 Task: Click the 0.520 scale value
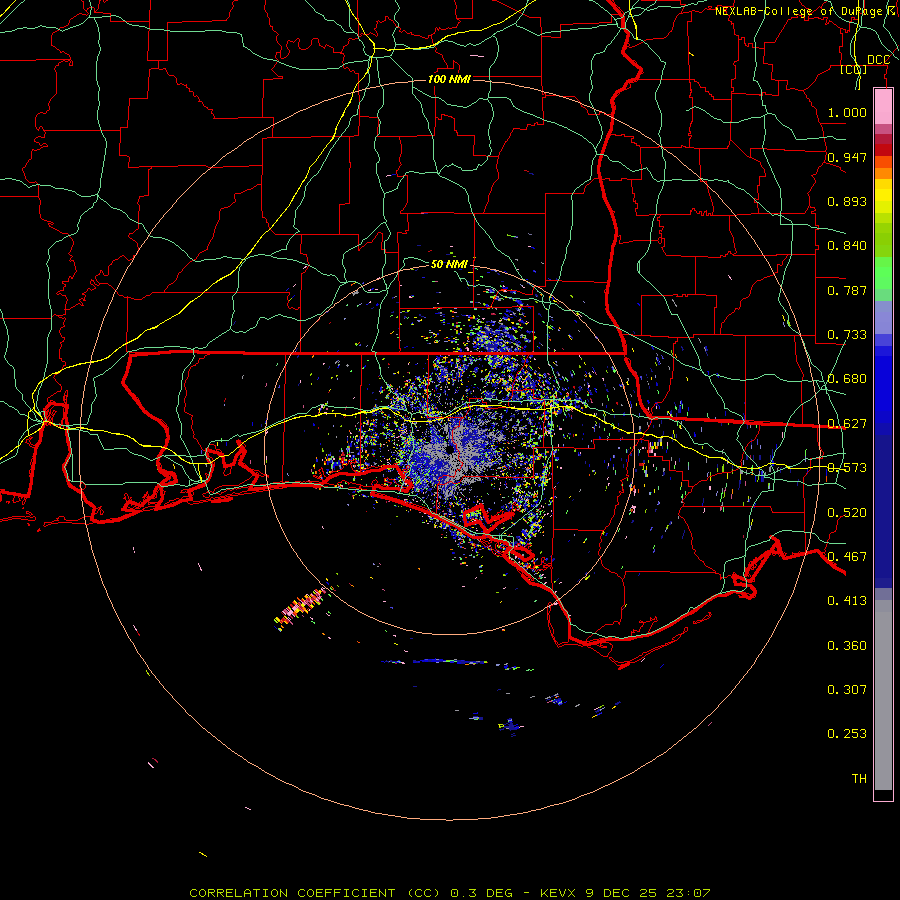click(847, 512)
